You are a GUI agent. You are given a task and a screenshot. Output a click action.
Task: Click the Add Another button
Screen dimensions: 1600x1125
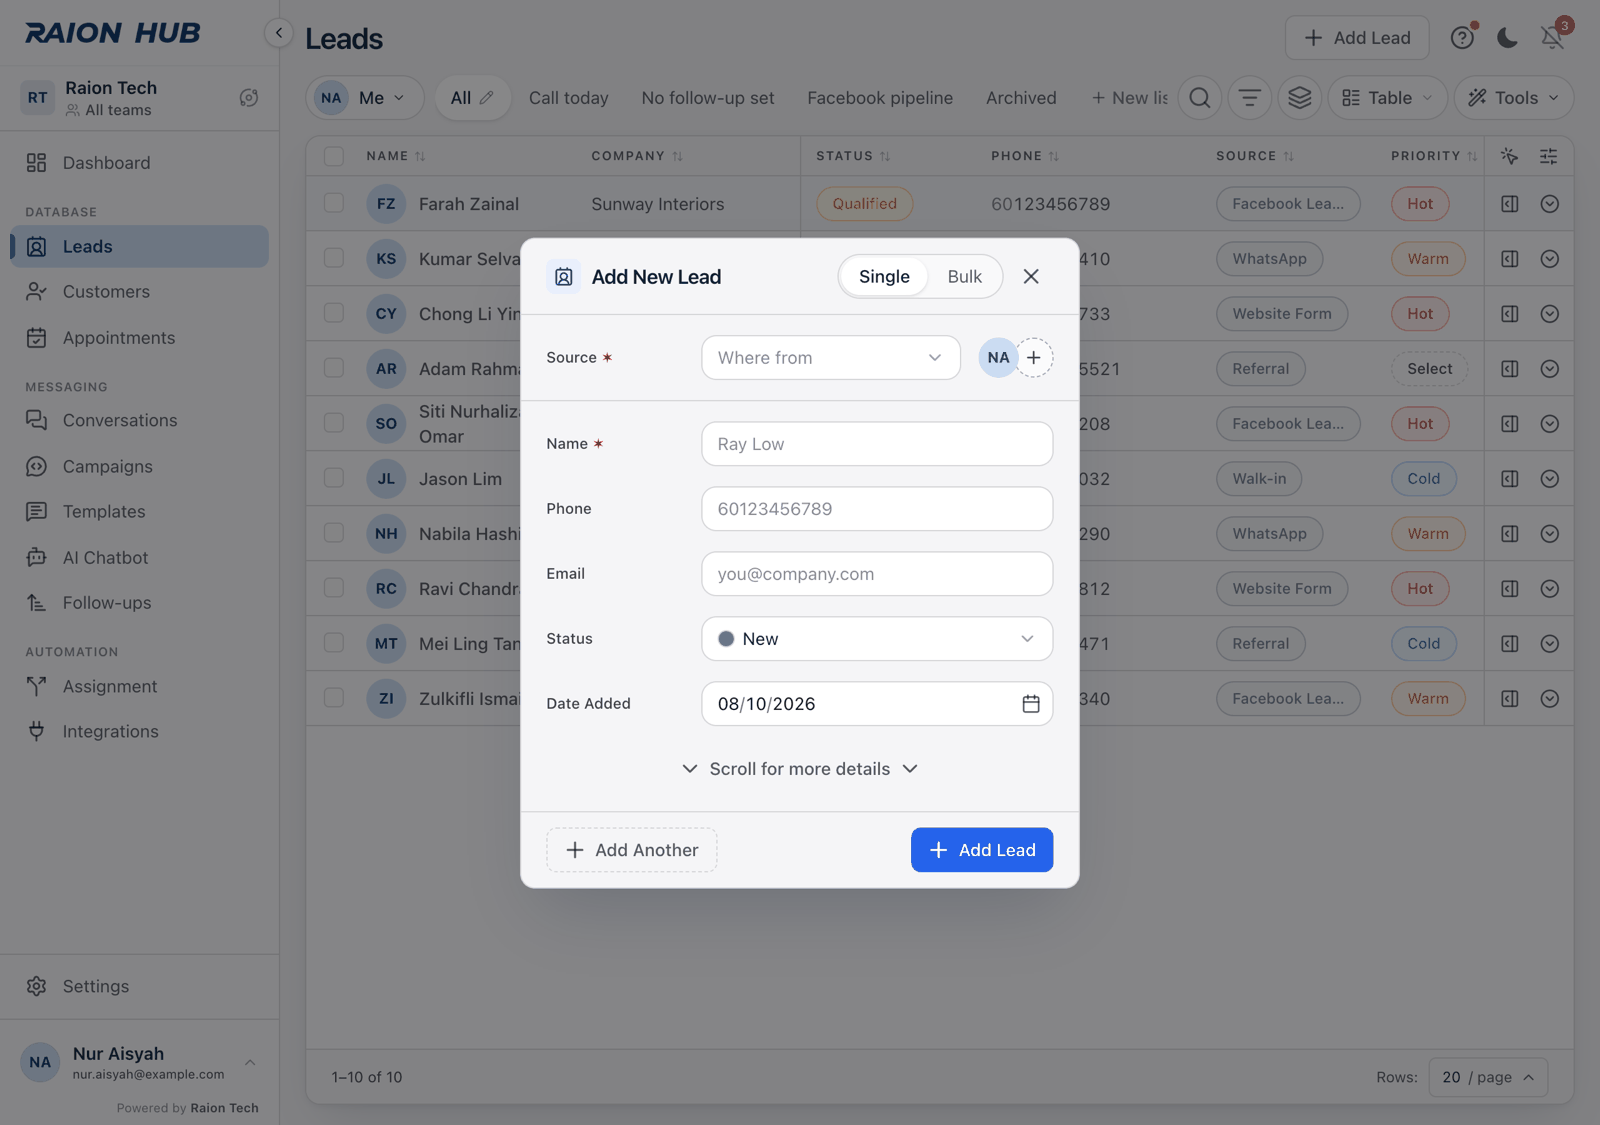coord(632,850)
